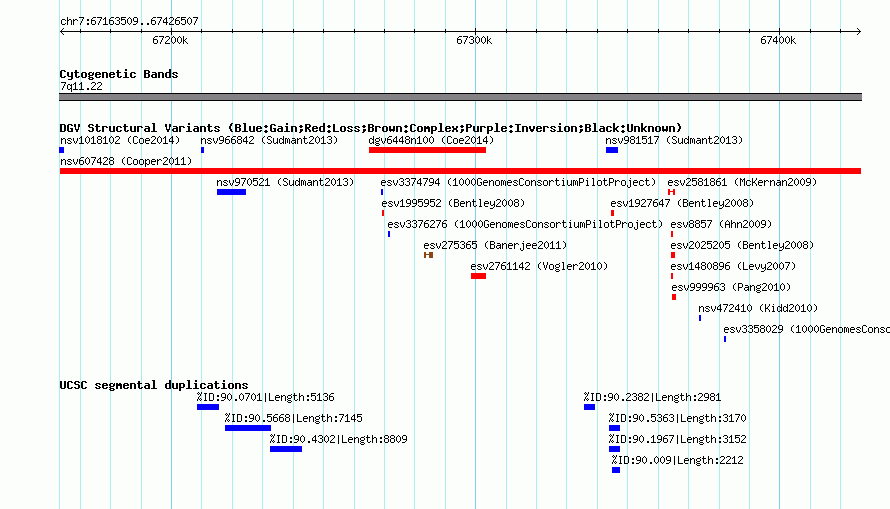
Task: Click the %ID:90.5363 Length:3170 duplication bar
Action: coord(614,428)
